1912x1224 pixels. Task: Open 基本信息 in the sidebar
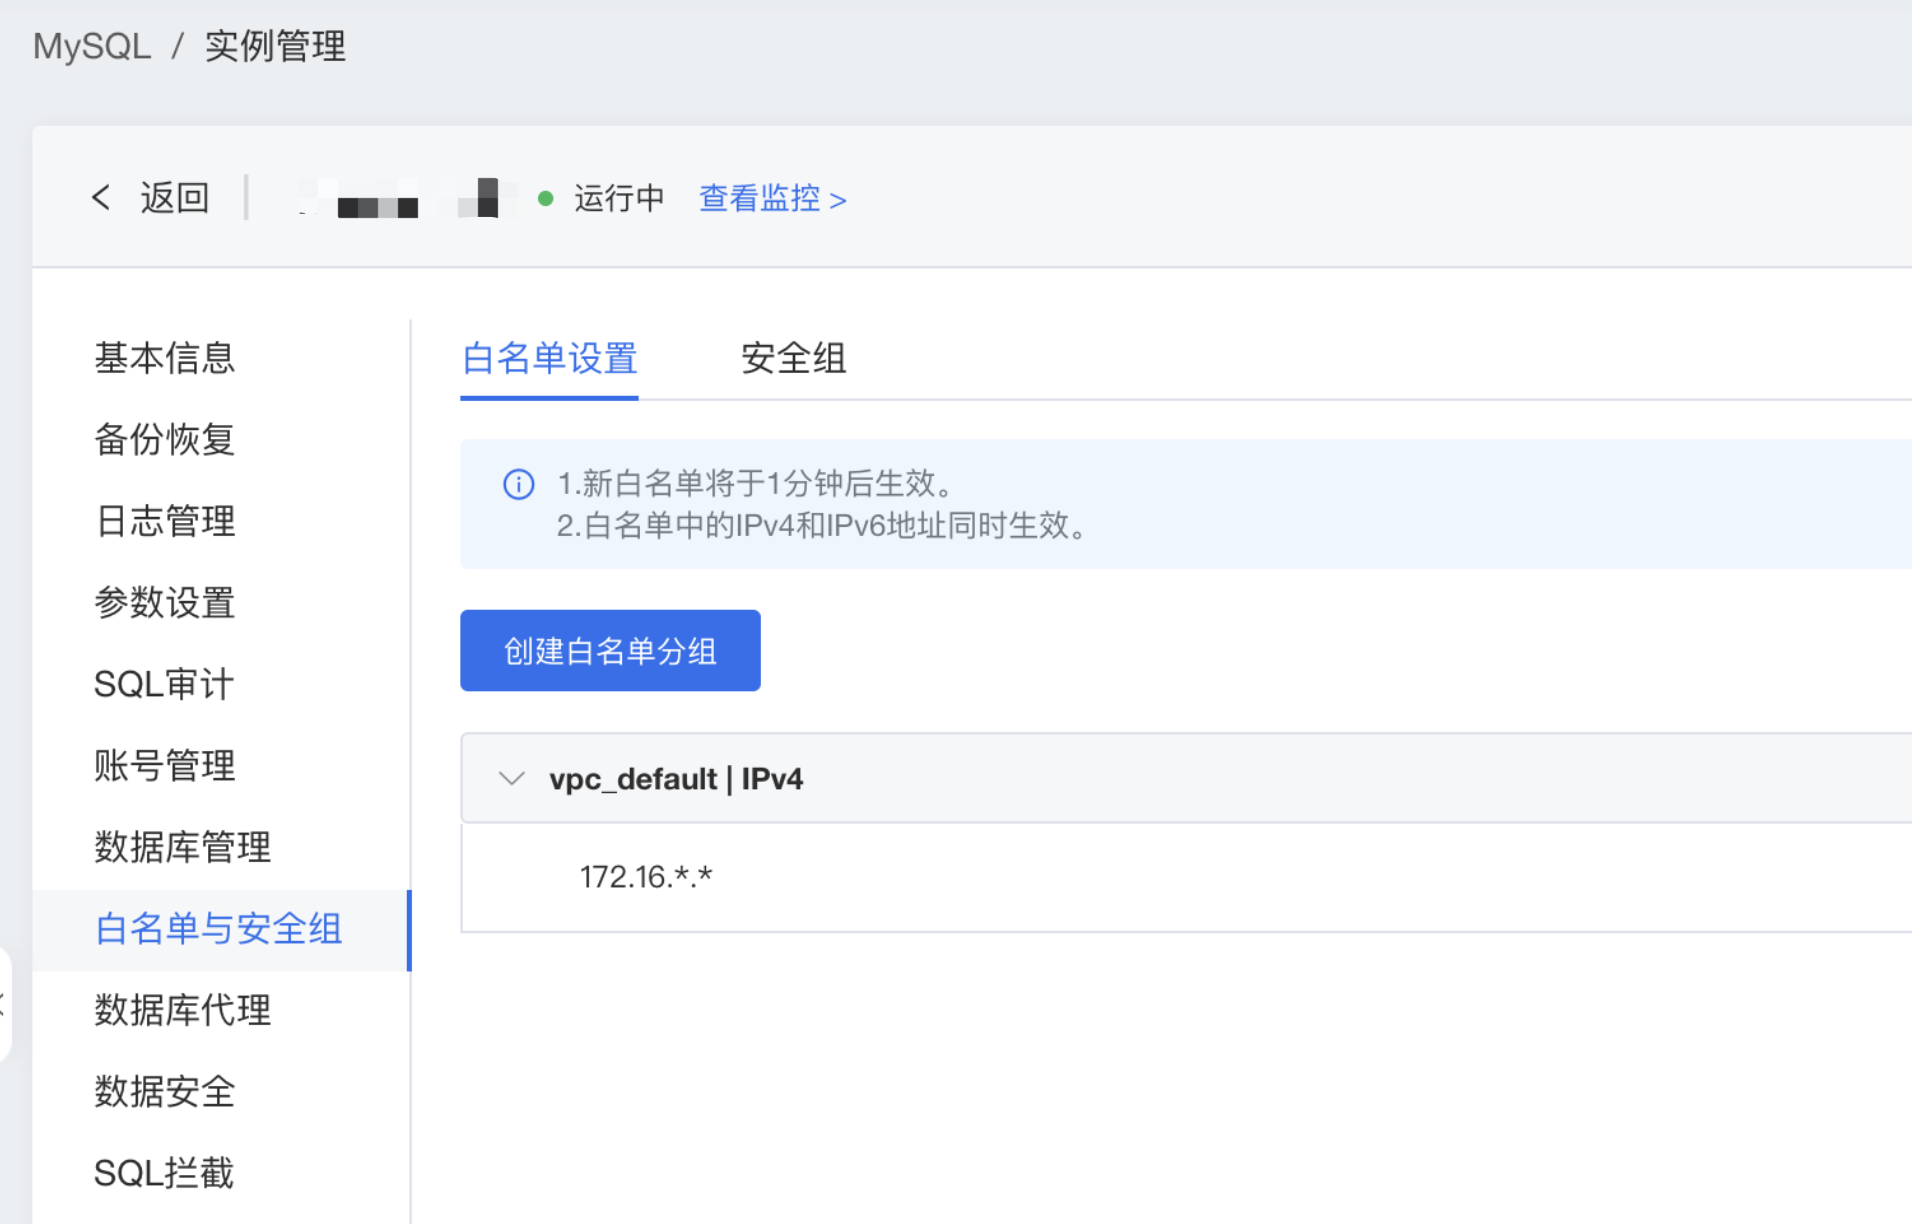[x=164, y=358]
